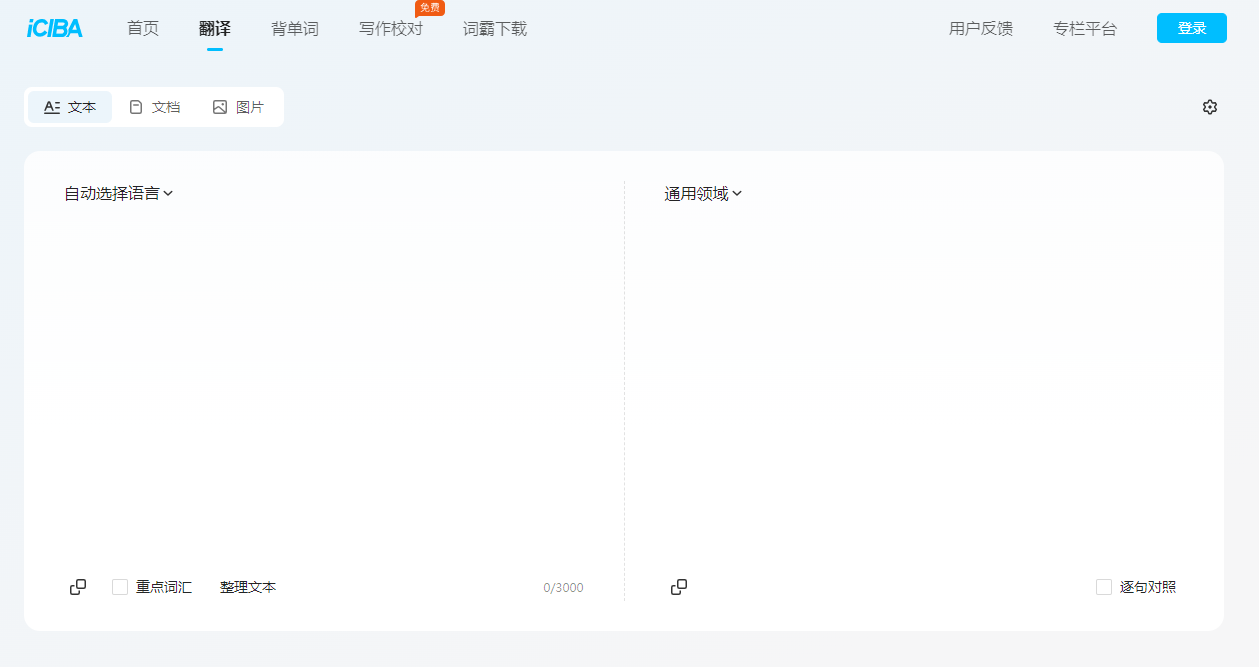This screenshot has width=1259, height=667.
Task: Open the 通用领域 domain dropdown
Action: coord(703,194)
